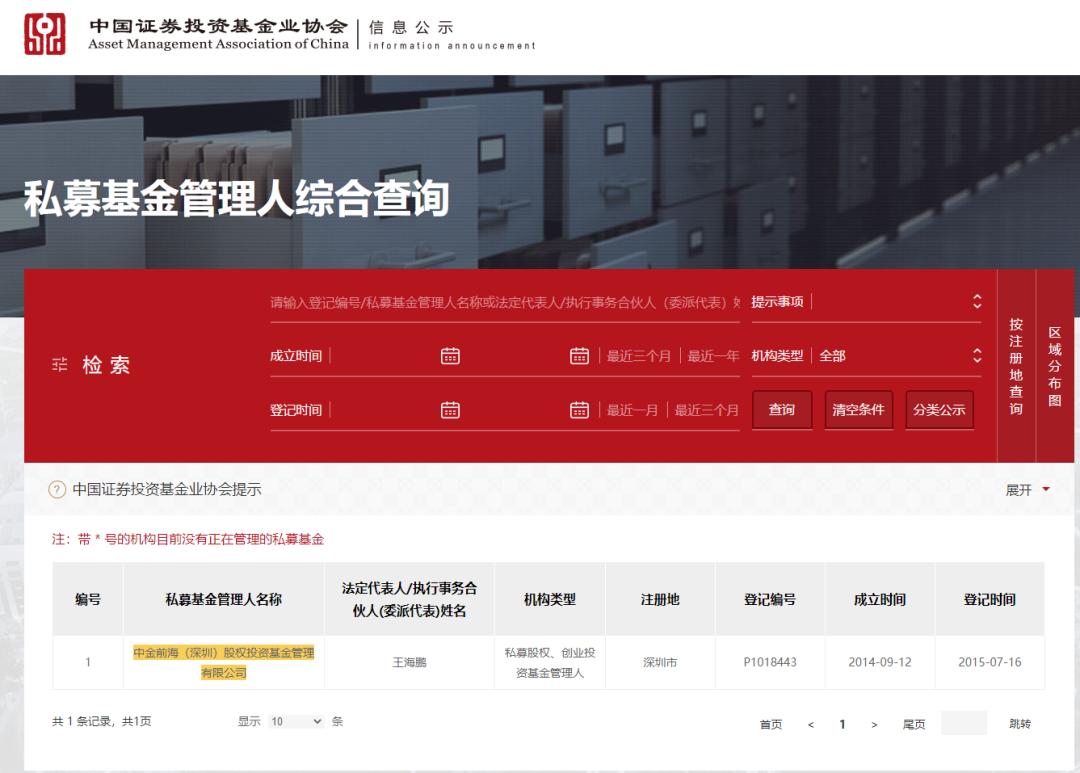The width and height of the screenshot is (1080, 773).
Task: Click the next page arrow
Action: point(876,722)
